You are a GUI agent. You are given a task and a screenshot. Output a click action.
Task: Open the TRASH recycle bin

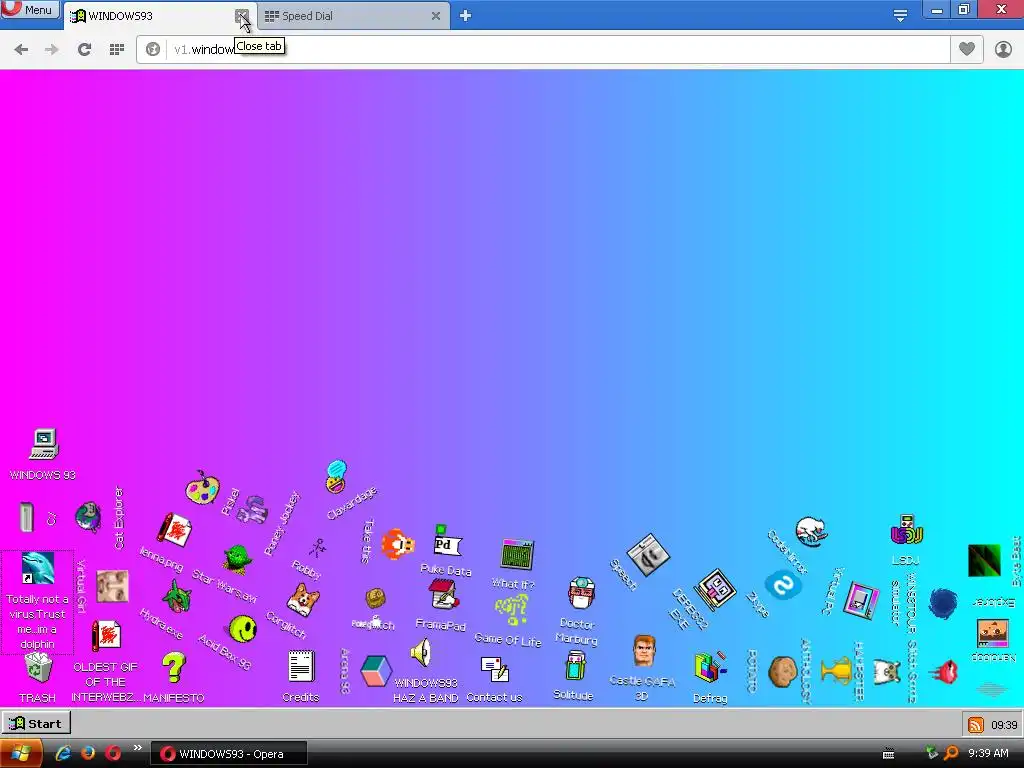(x=38, y=667)
